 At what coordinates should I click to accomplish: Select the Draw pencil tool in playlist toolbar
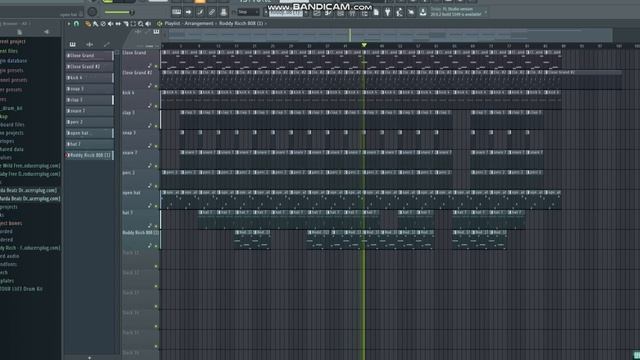click(x=88, y=24)
